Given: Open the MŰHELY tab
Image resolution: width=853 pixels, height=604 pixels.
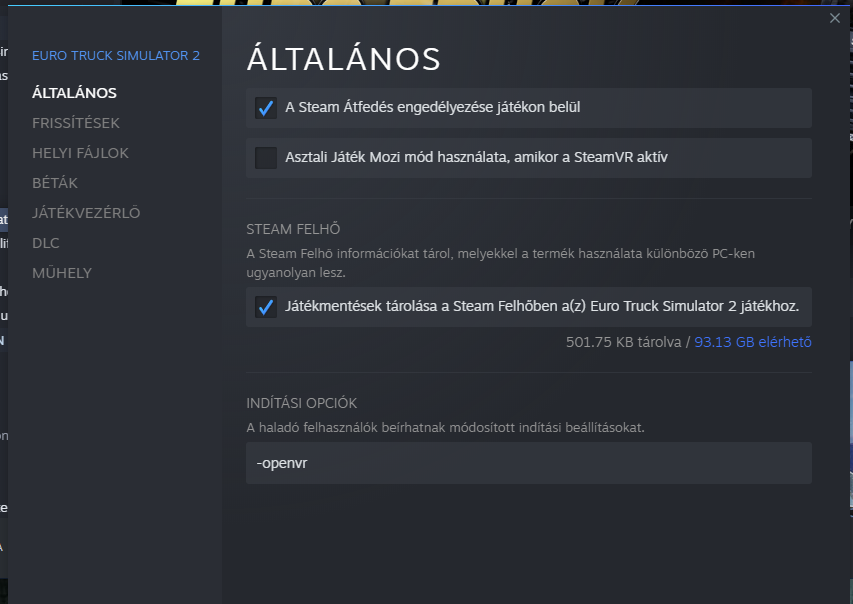Looking at the screenshot, I should click(62, 273).
